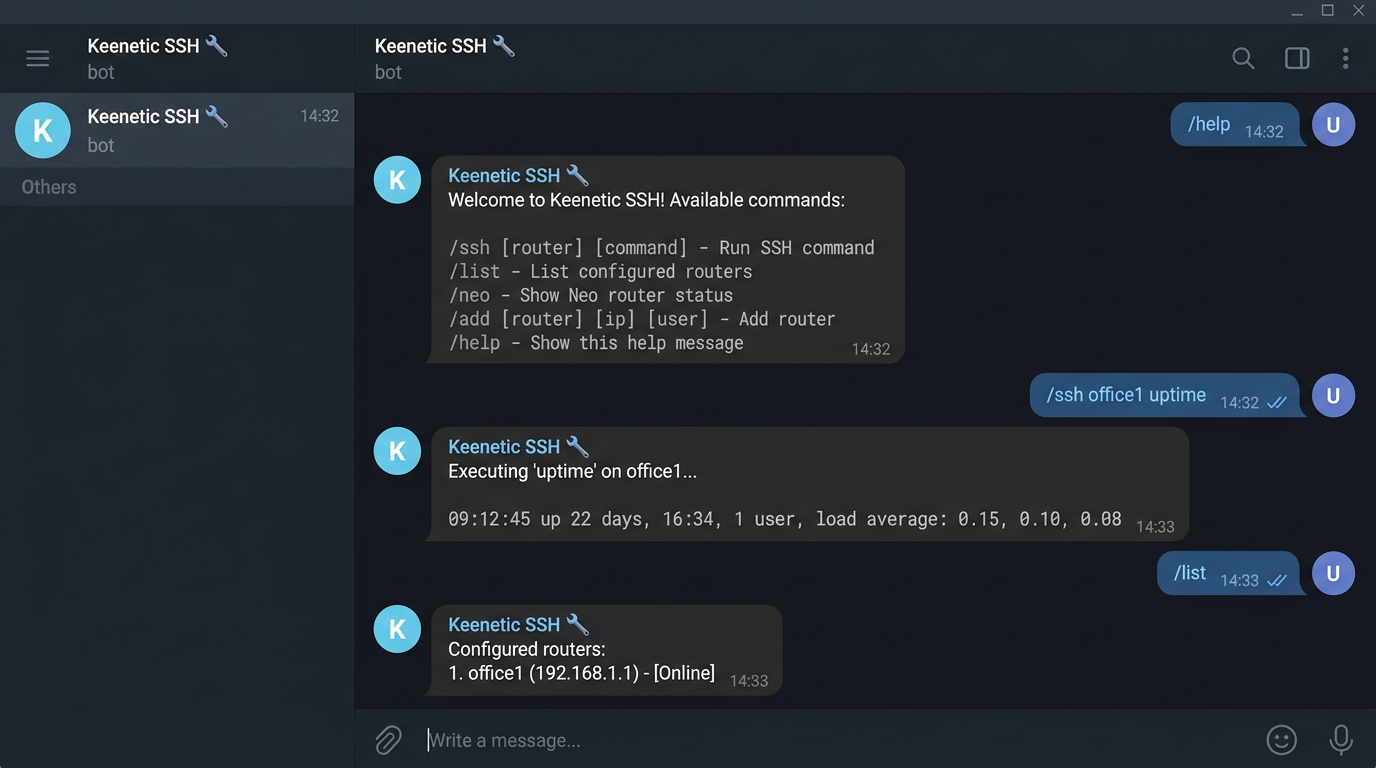Search in the chat using magnifier icon
This screenshot has width=1376, height=768.
point(1243,58)
